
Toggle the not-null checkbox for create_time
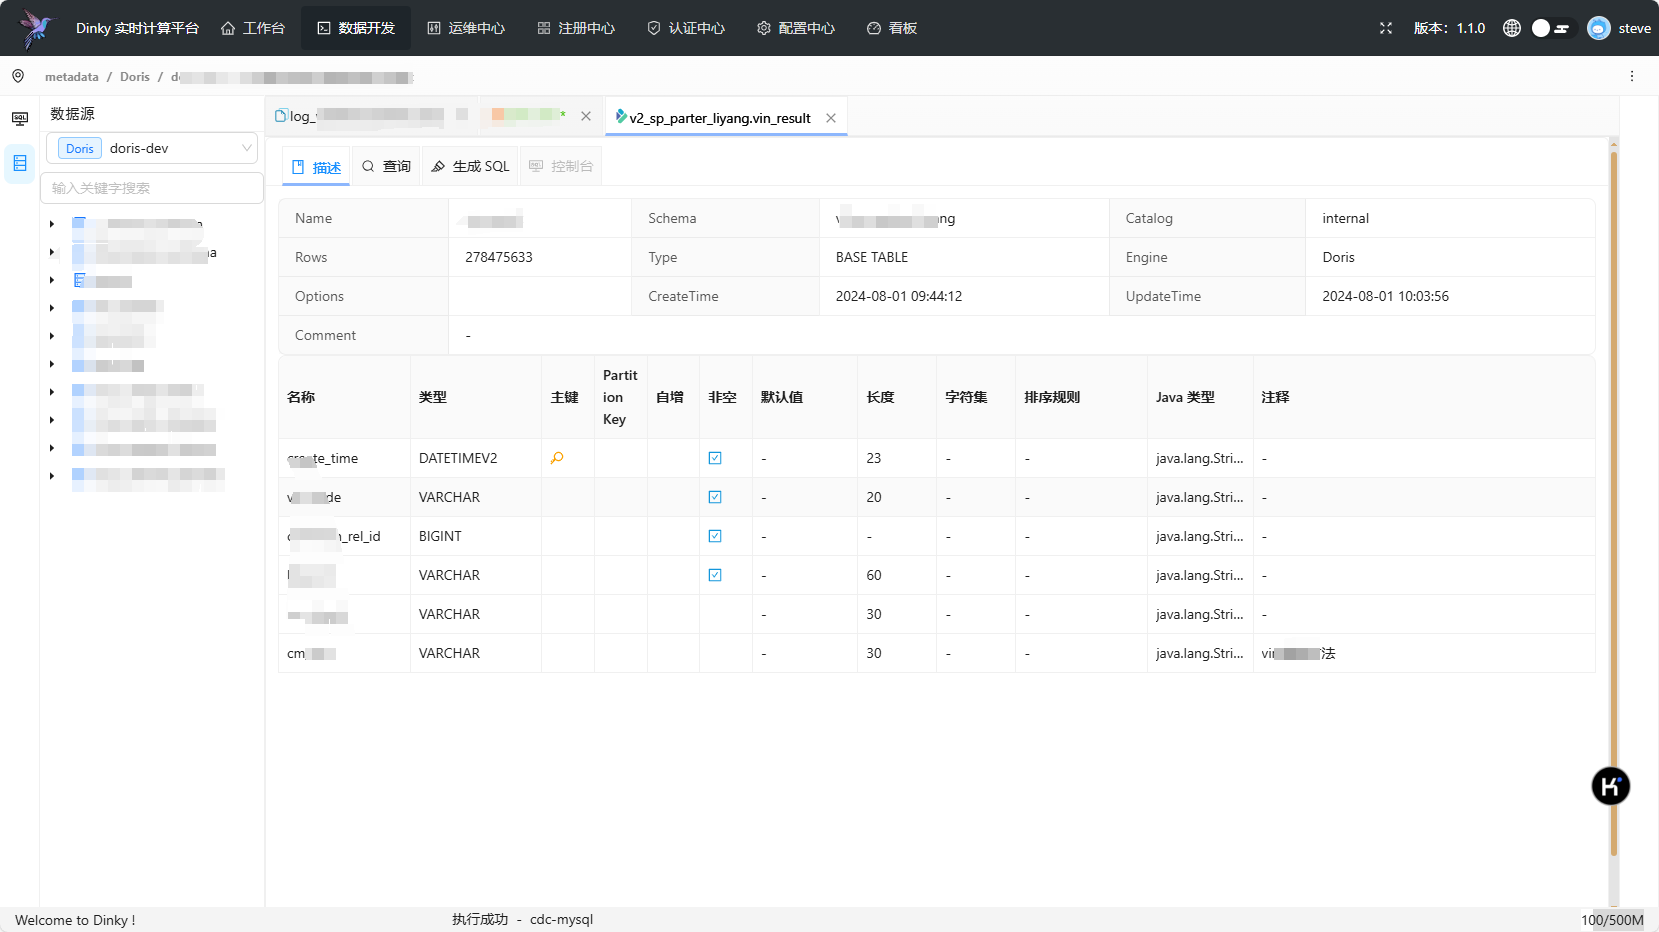[x=715, y=458]
